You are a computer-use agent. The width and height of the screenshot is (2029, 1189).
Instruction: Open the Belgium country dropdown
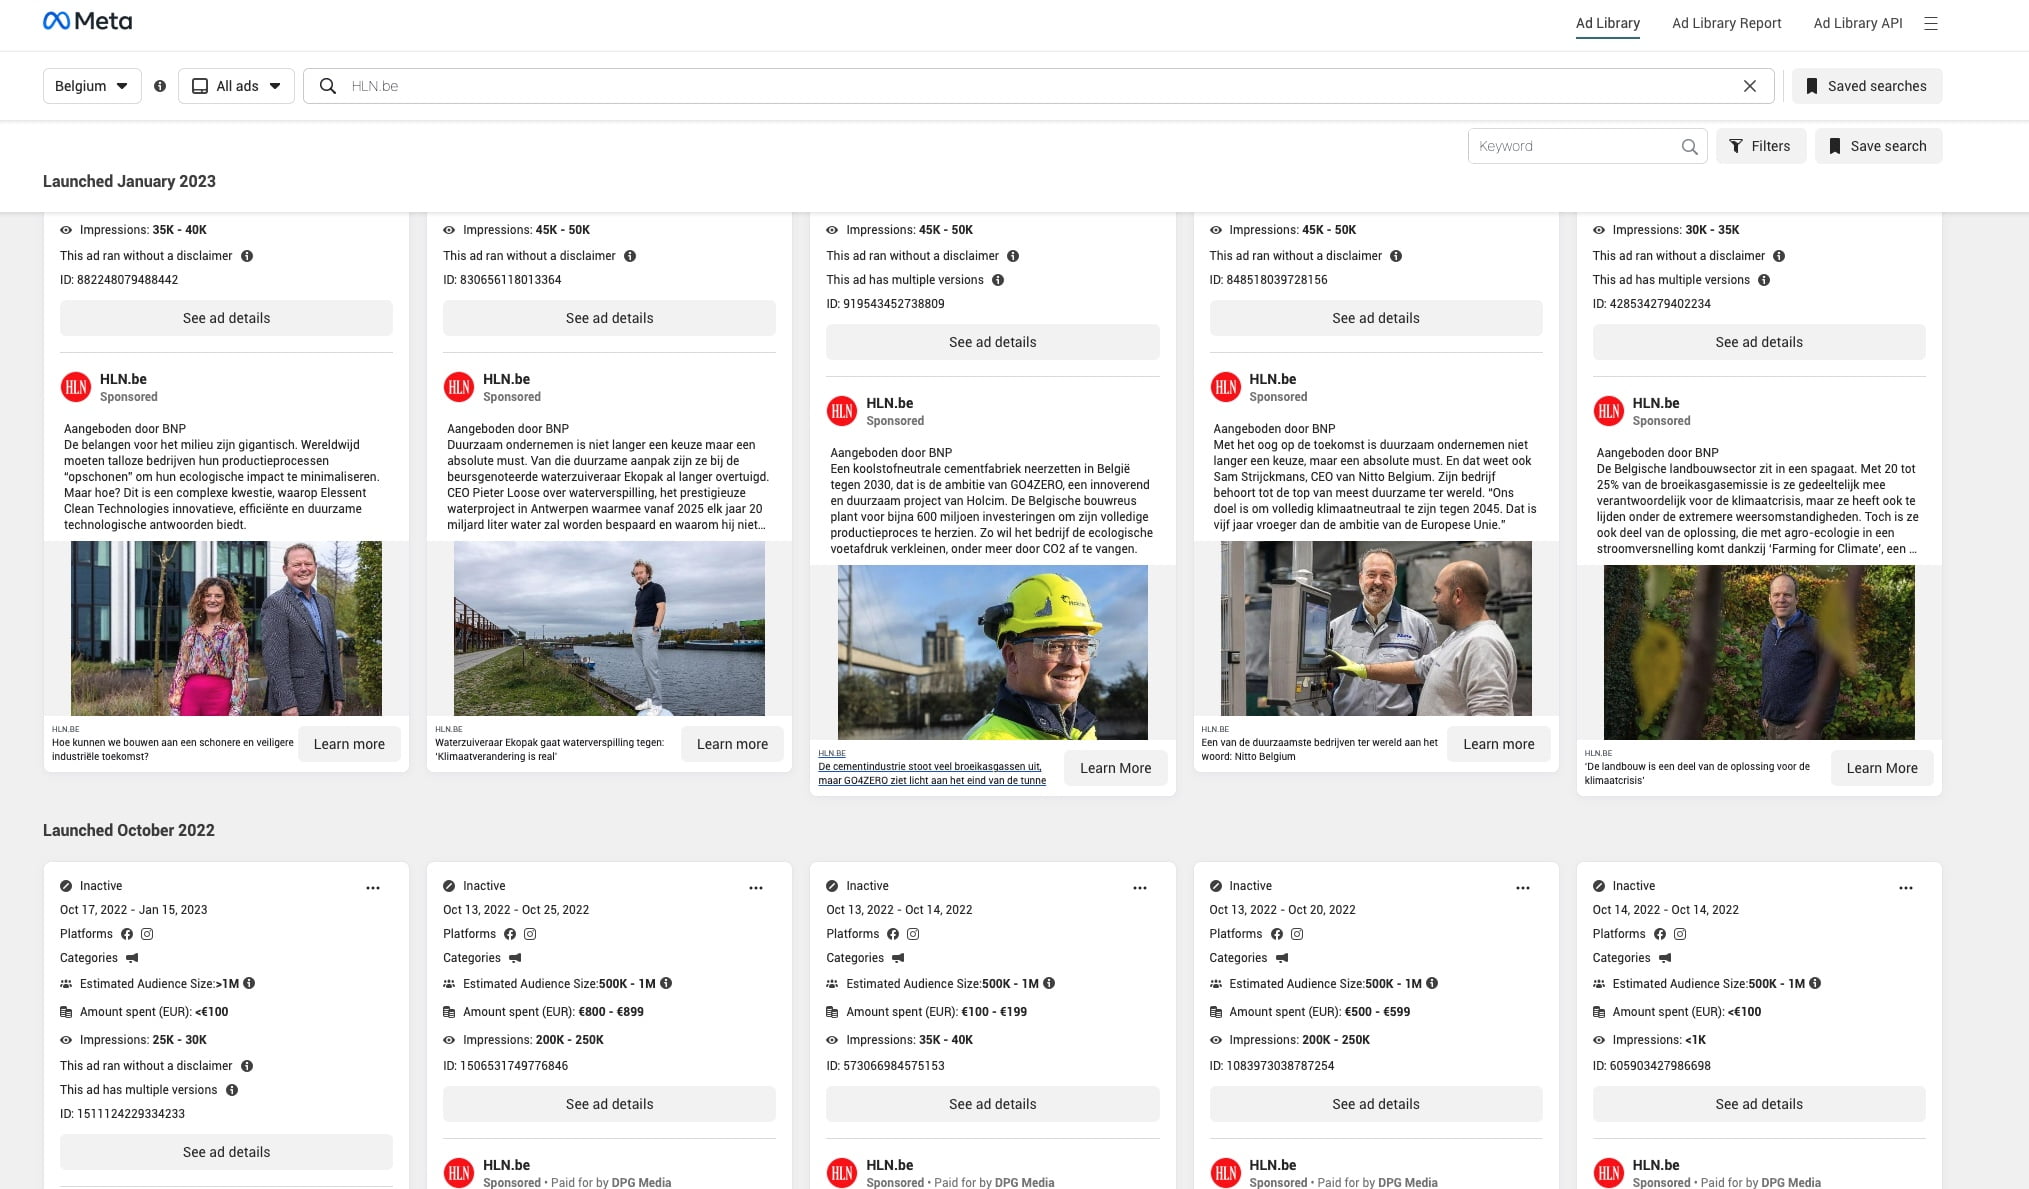pos(92,86)
